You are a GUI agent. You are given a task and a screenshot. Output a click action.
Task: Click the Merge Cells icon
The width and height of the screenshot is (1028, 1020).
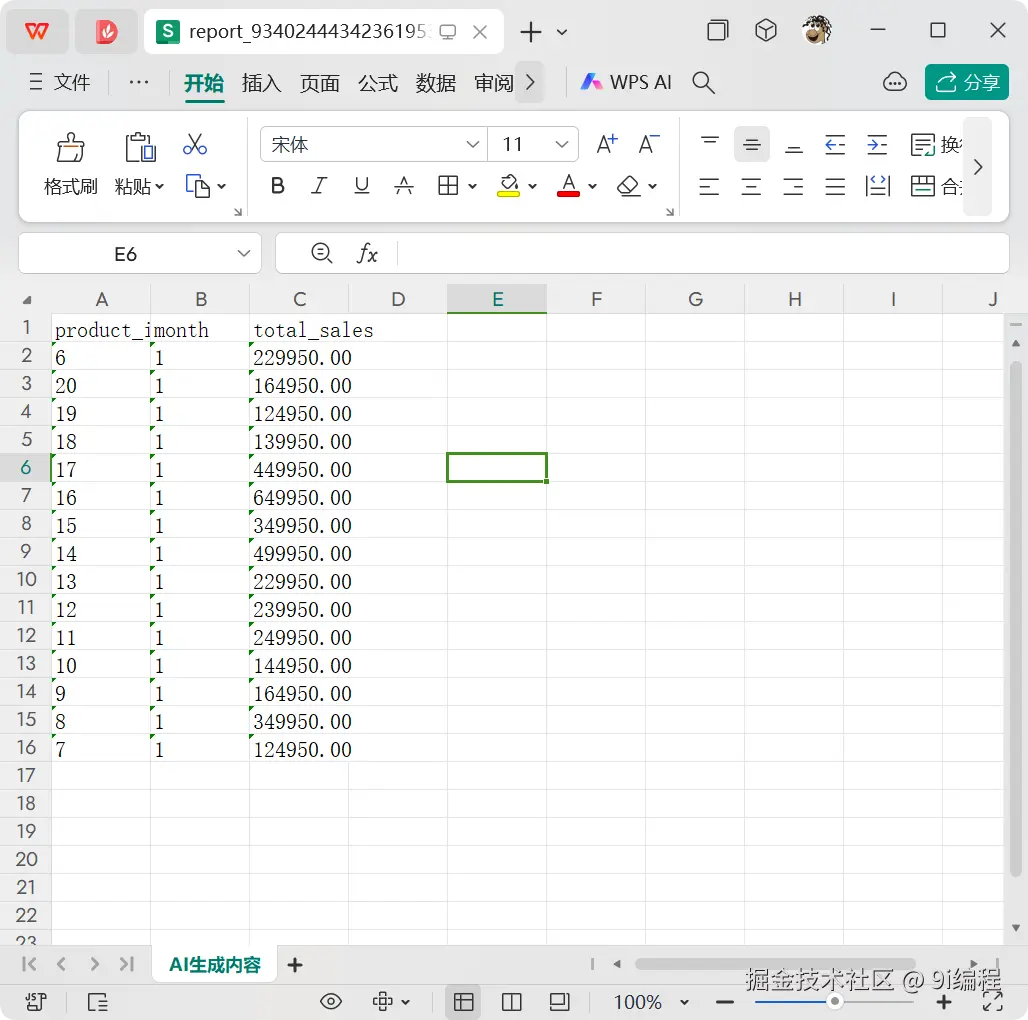(923, 186)
